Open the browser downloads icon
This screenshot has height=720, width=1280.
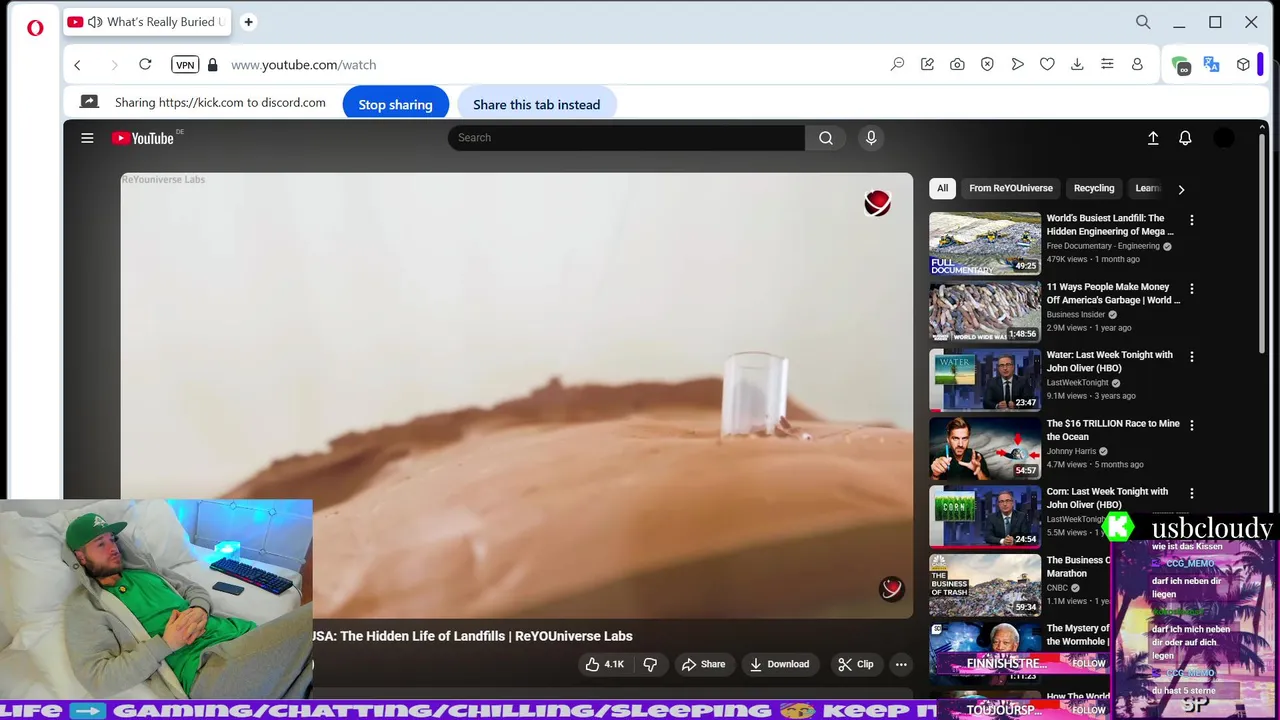click(x=1077, y=64)
